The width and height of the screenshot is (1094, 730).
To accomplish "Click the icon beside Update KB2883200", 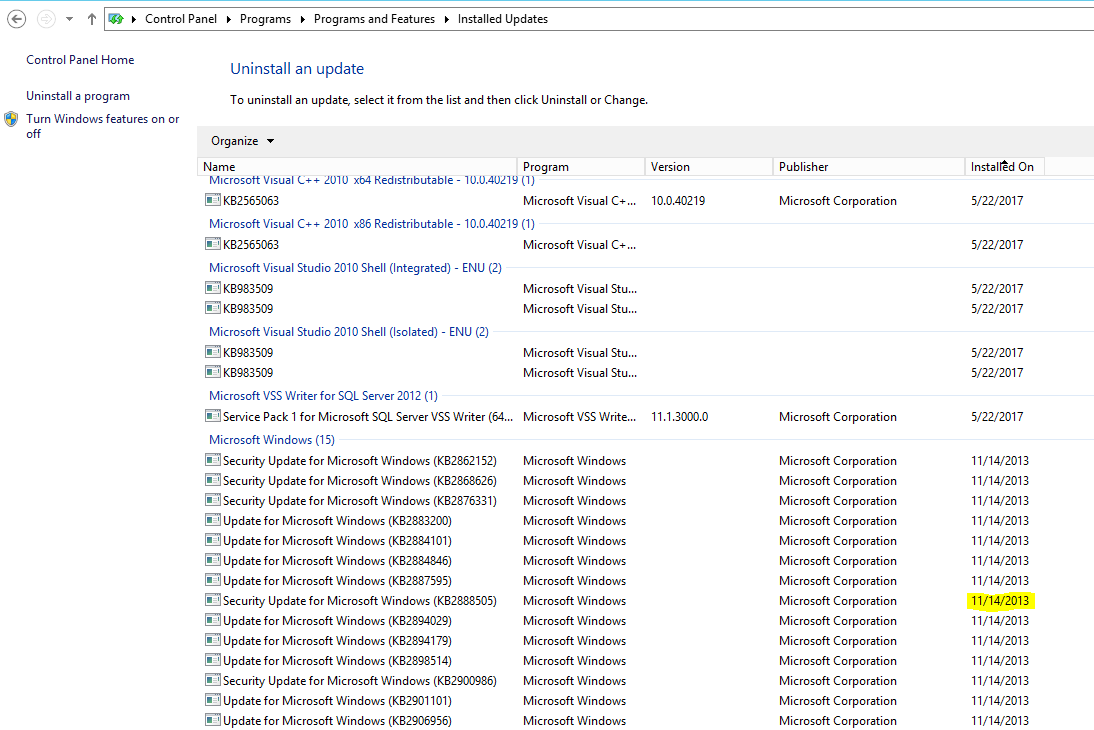I will point(212,520).
